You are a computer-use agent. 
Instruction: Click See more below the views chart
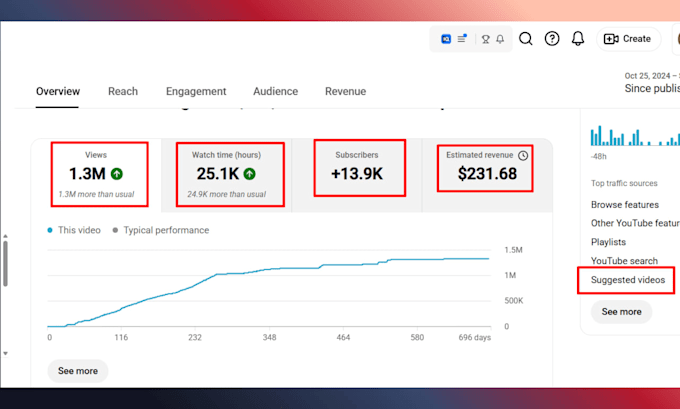78,371
